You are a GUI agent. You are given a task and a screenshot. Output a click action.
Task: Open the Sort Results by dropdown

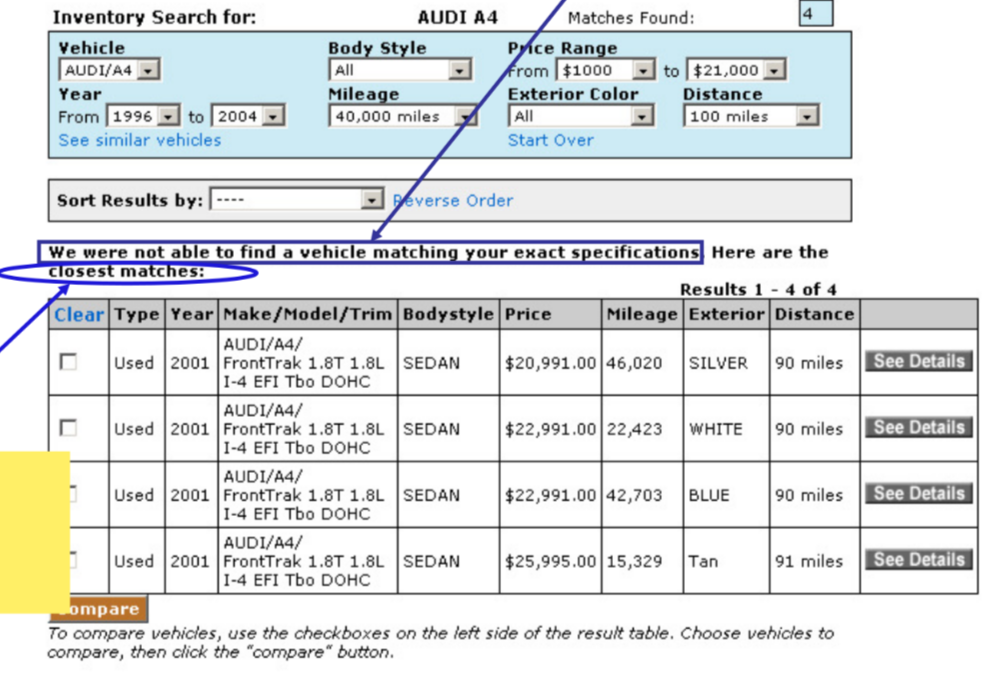pos(297,200)
